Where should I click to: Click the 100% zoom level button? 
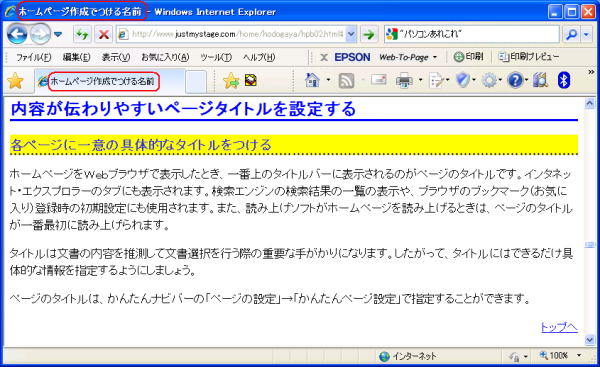coord(553,356)
